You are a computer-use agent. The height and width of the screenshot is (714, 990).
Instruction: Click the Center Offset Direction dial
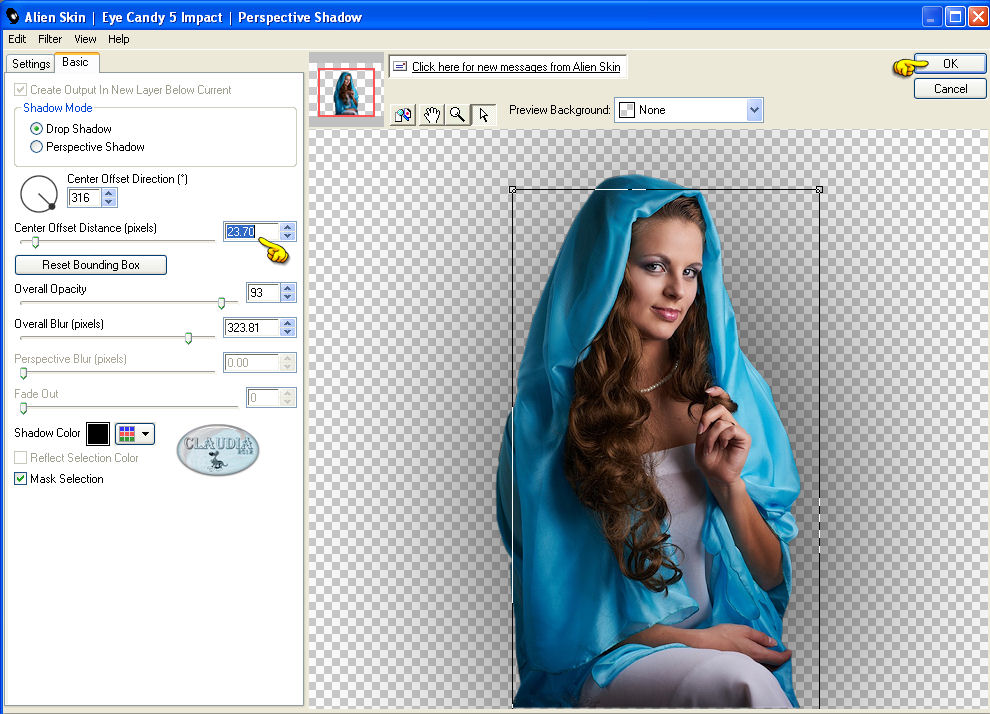click(39, 194)
